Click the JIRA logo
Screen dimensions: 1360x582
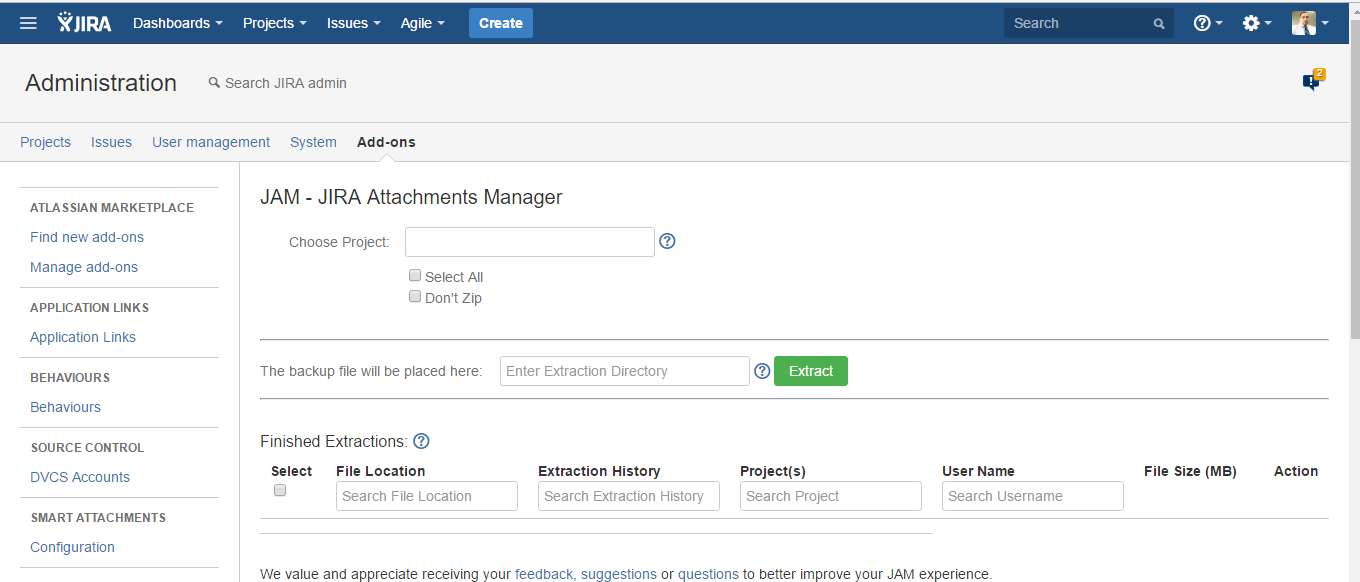(x=85, y=23)
